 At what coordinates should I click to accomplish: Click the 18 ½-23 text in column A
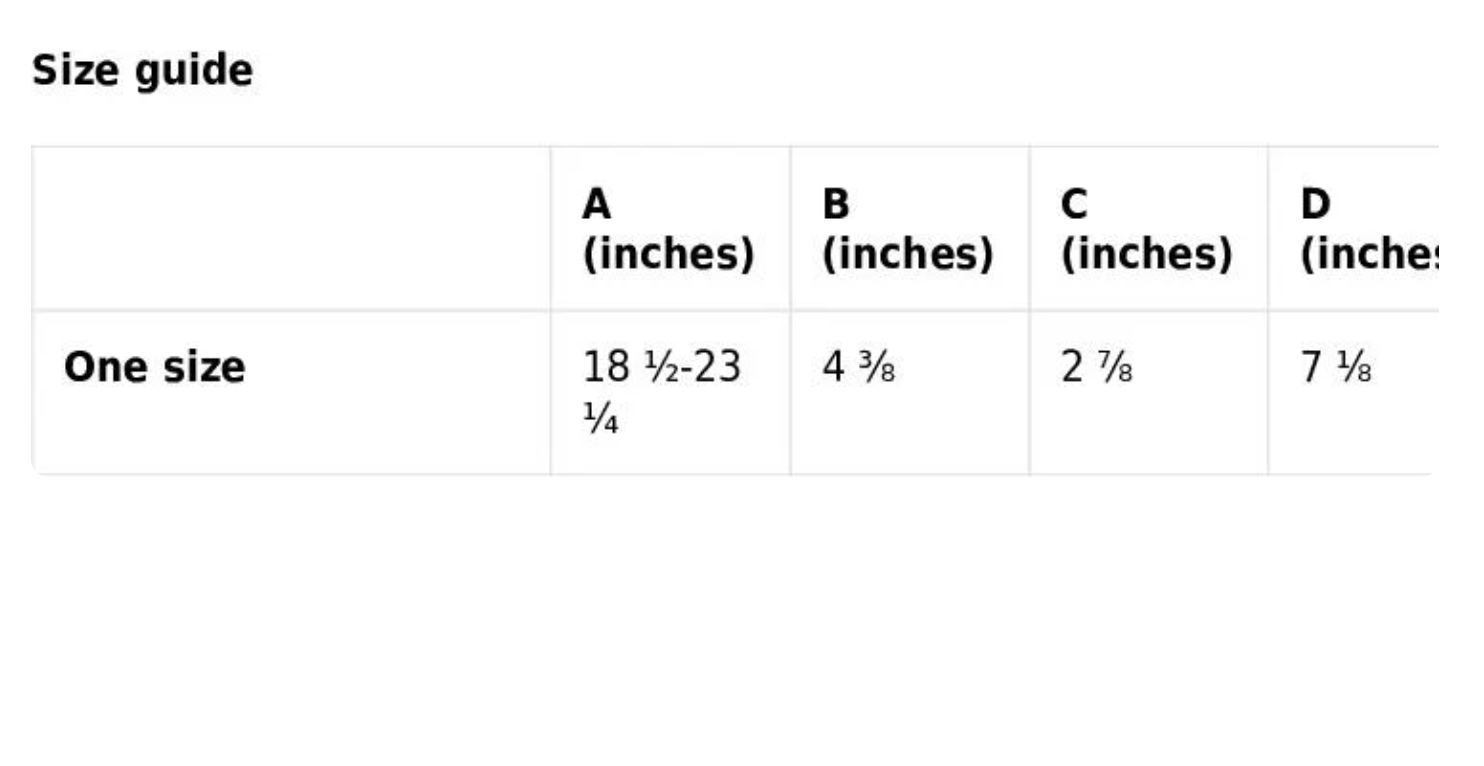click(x=661, y=367)
